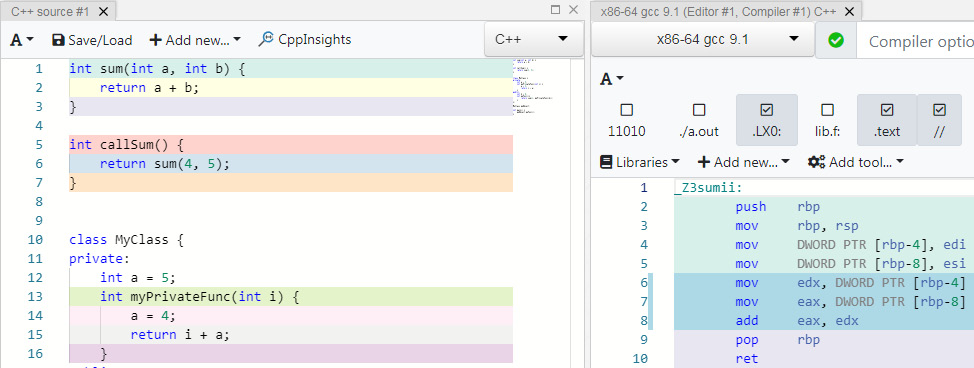
Task: Open the compiler pane font size menu
Action: pos(612,79)
